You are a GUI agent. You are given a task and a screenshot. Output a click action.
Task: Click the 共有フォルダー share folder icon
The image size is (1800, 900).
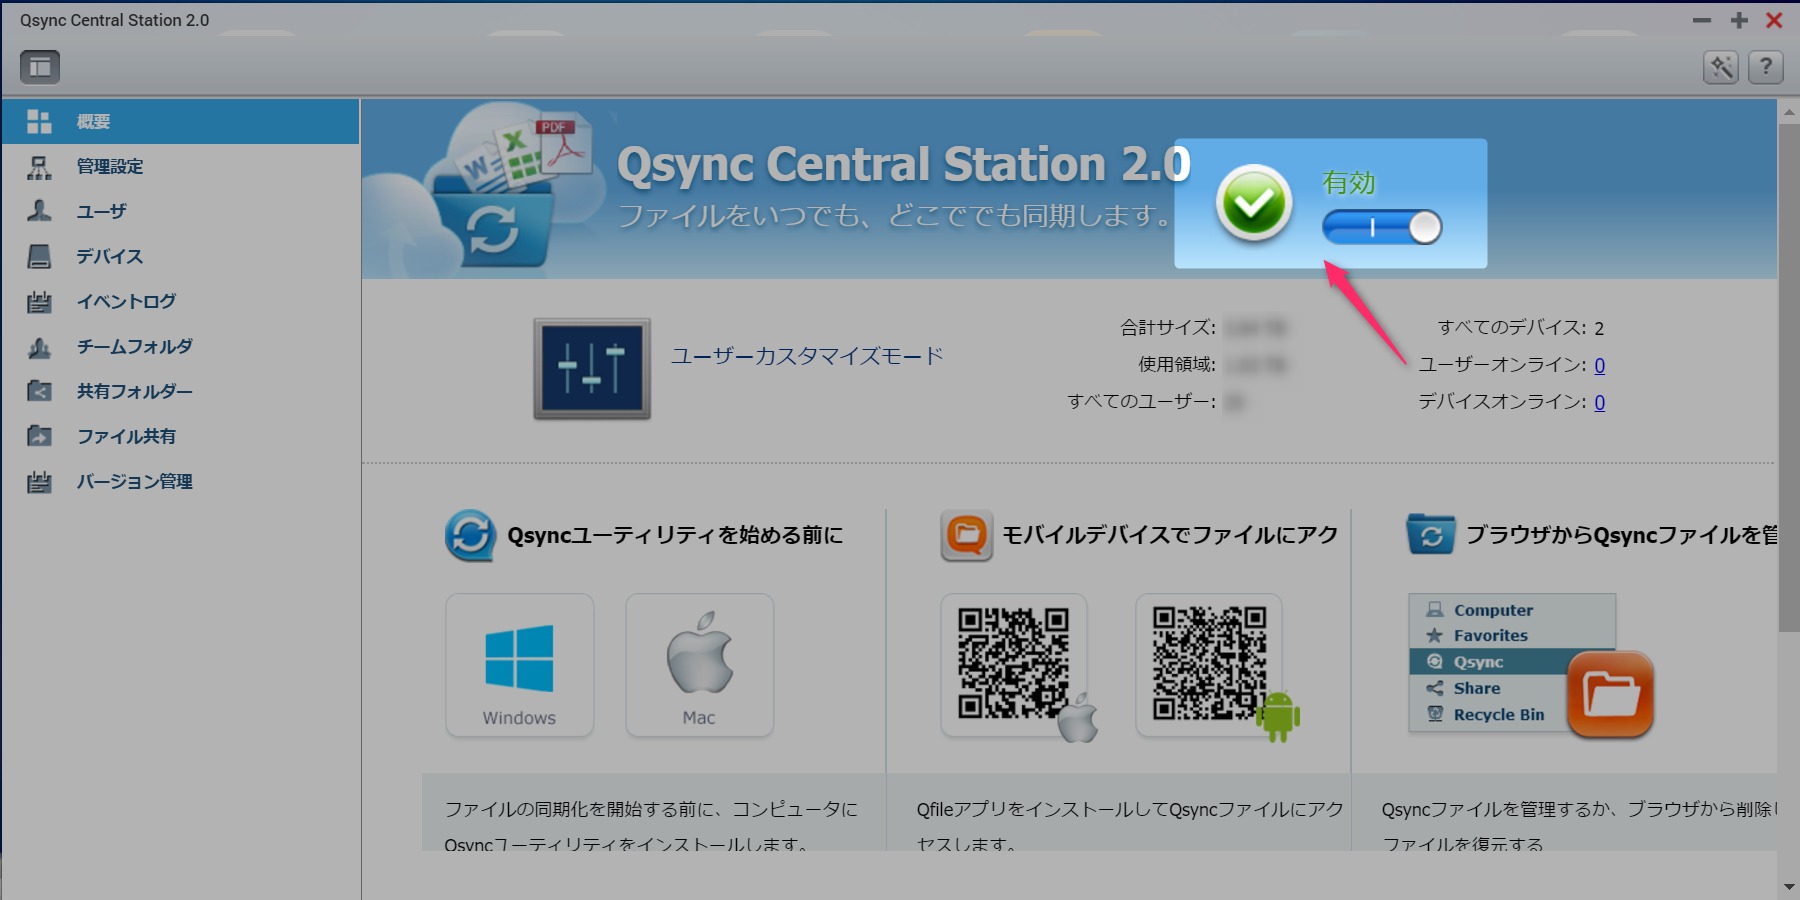point(39,391)
